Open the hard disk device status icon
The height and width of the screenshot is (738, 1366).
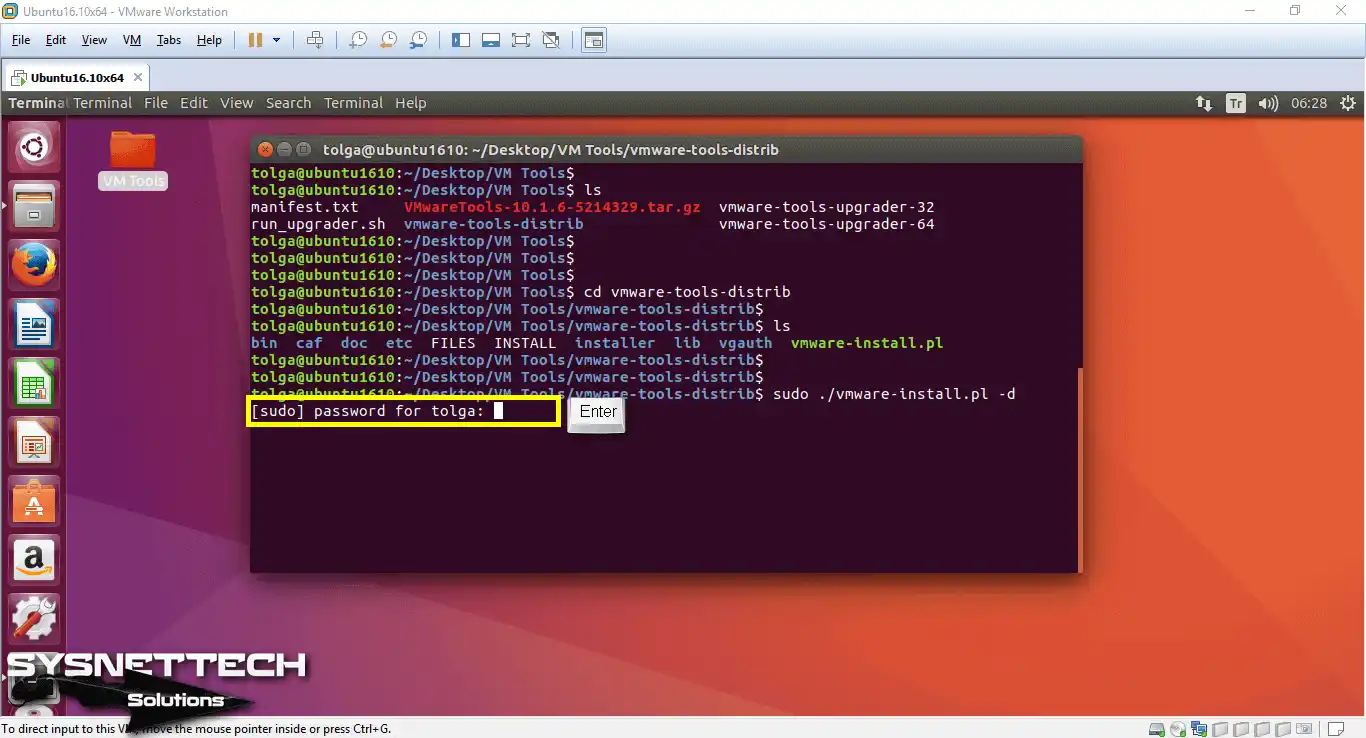(1156, 729)
